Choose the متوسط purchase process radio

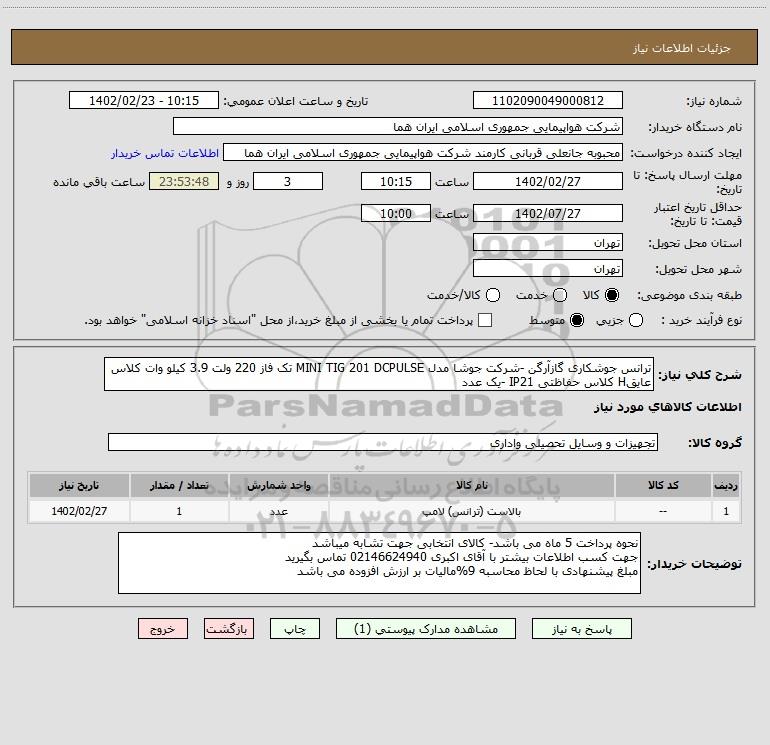[x=577, y=320]
